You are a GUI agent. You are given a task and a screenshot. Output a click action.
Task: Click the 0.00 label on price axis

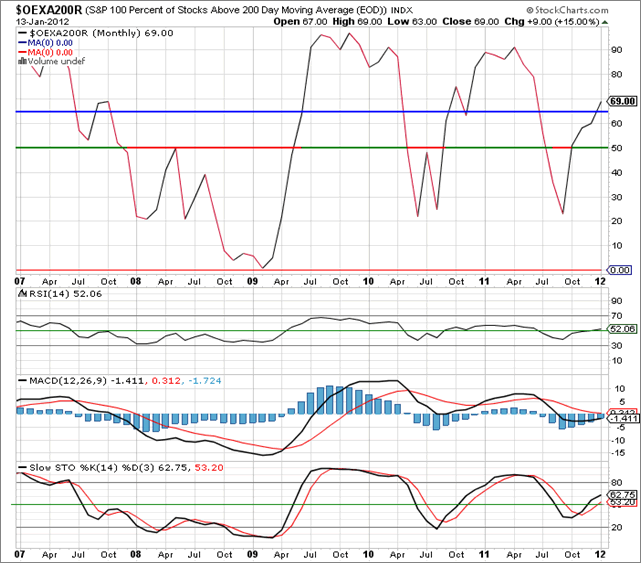pos(622,270)
